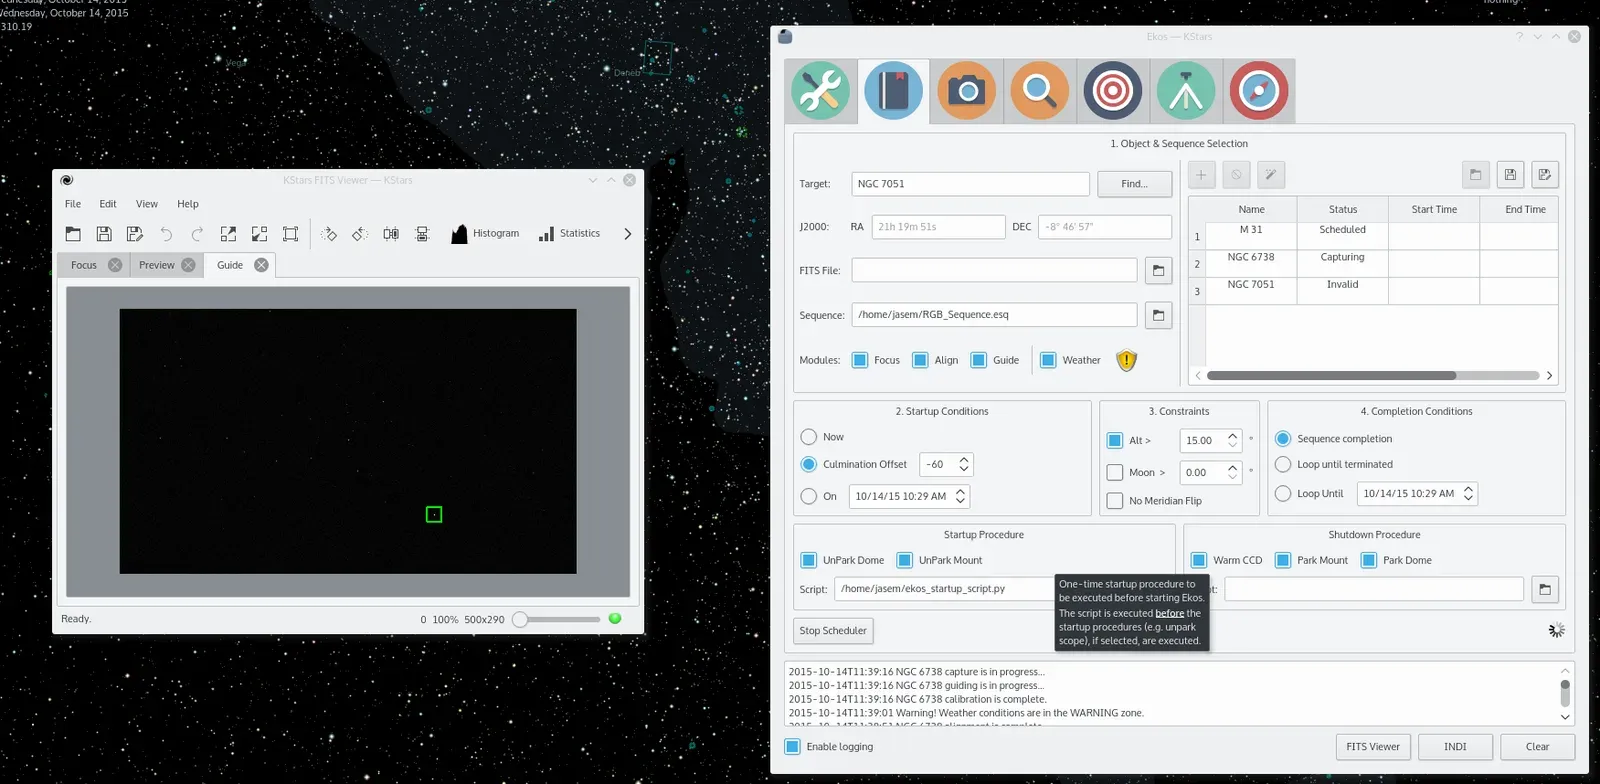Disable the UnPark Dome checkbox
This screenshot has height=784, width=1600.
[809, 560]
